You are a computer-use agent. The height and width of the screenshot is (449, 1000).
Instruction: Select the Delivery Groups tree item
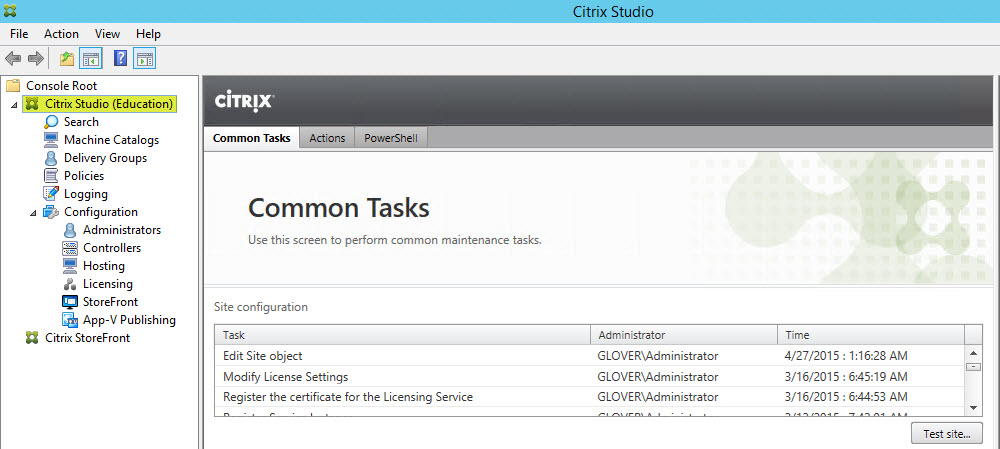[x=105, y=158]
